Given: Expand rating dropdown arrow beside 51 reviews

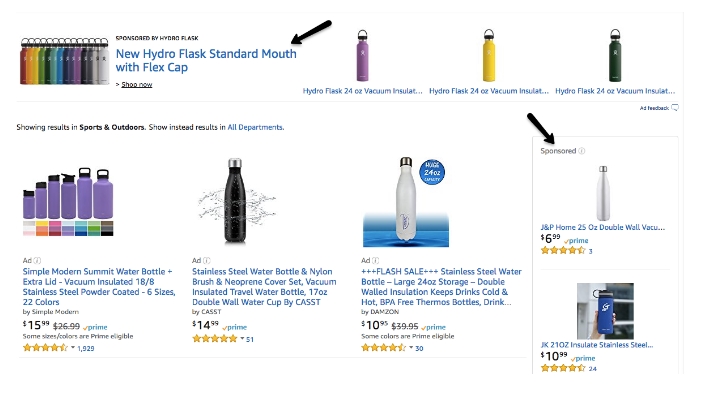Looking at the screenshot, I should 241,339.
